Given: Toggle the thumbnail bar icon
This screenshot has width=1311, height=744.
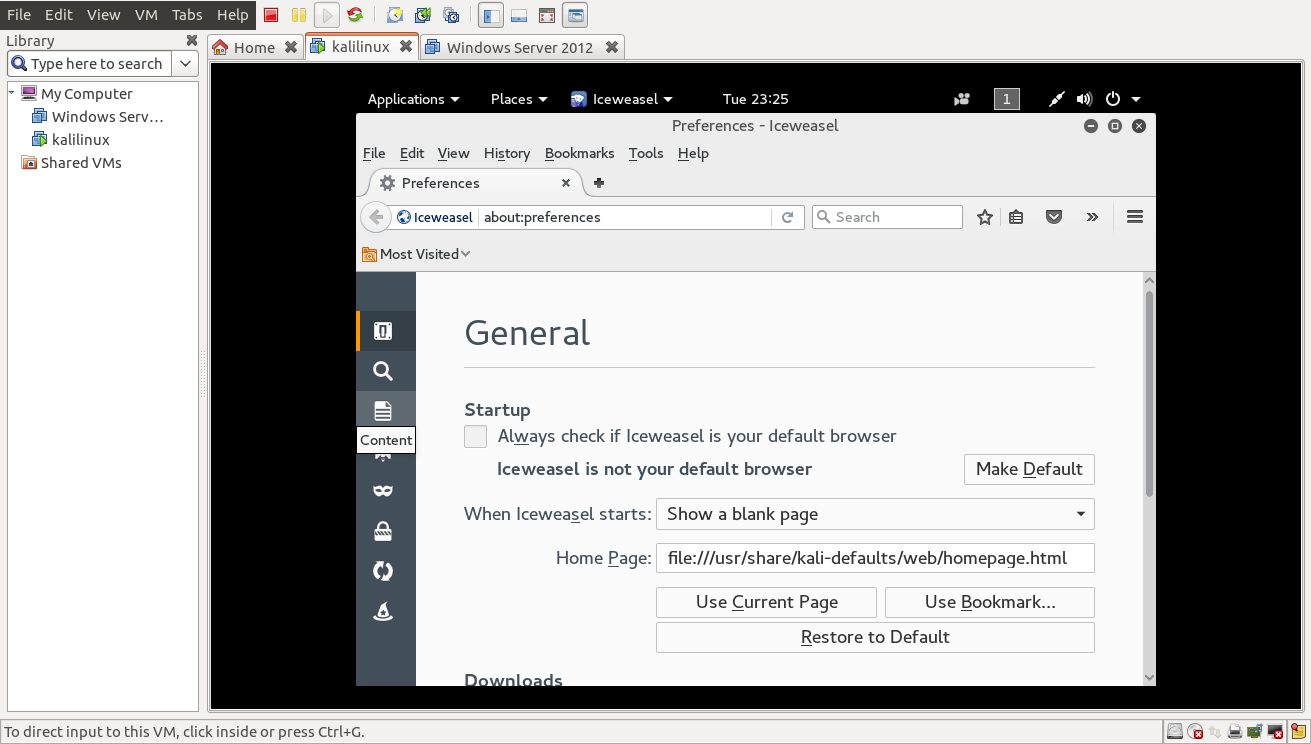Looking at the screenshot, I should point(518,15).
